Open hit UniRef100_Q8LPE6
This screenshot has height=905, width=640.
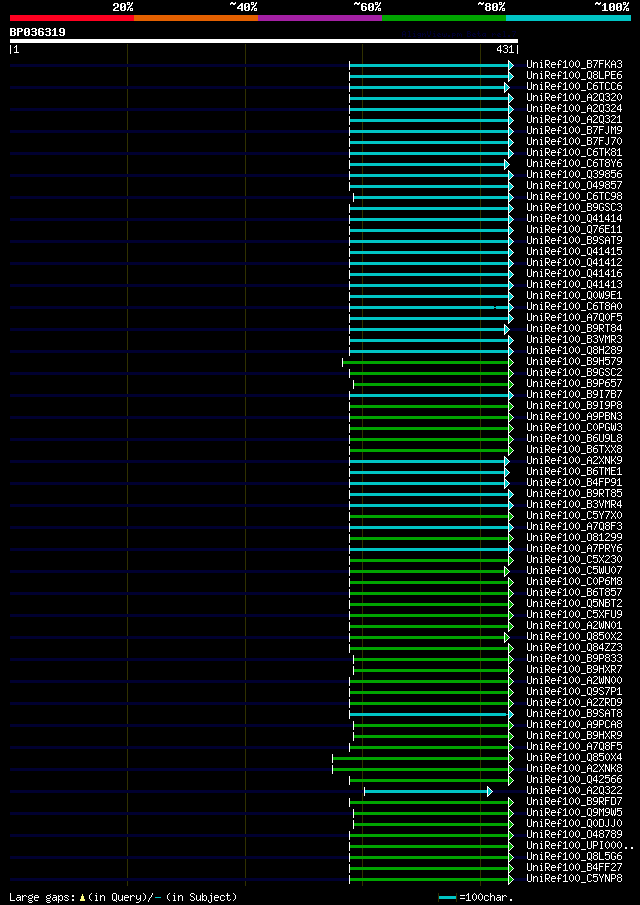(574, 76)
